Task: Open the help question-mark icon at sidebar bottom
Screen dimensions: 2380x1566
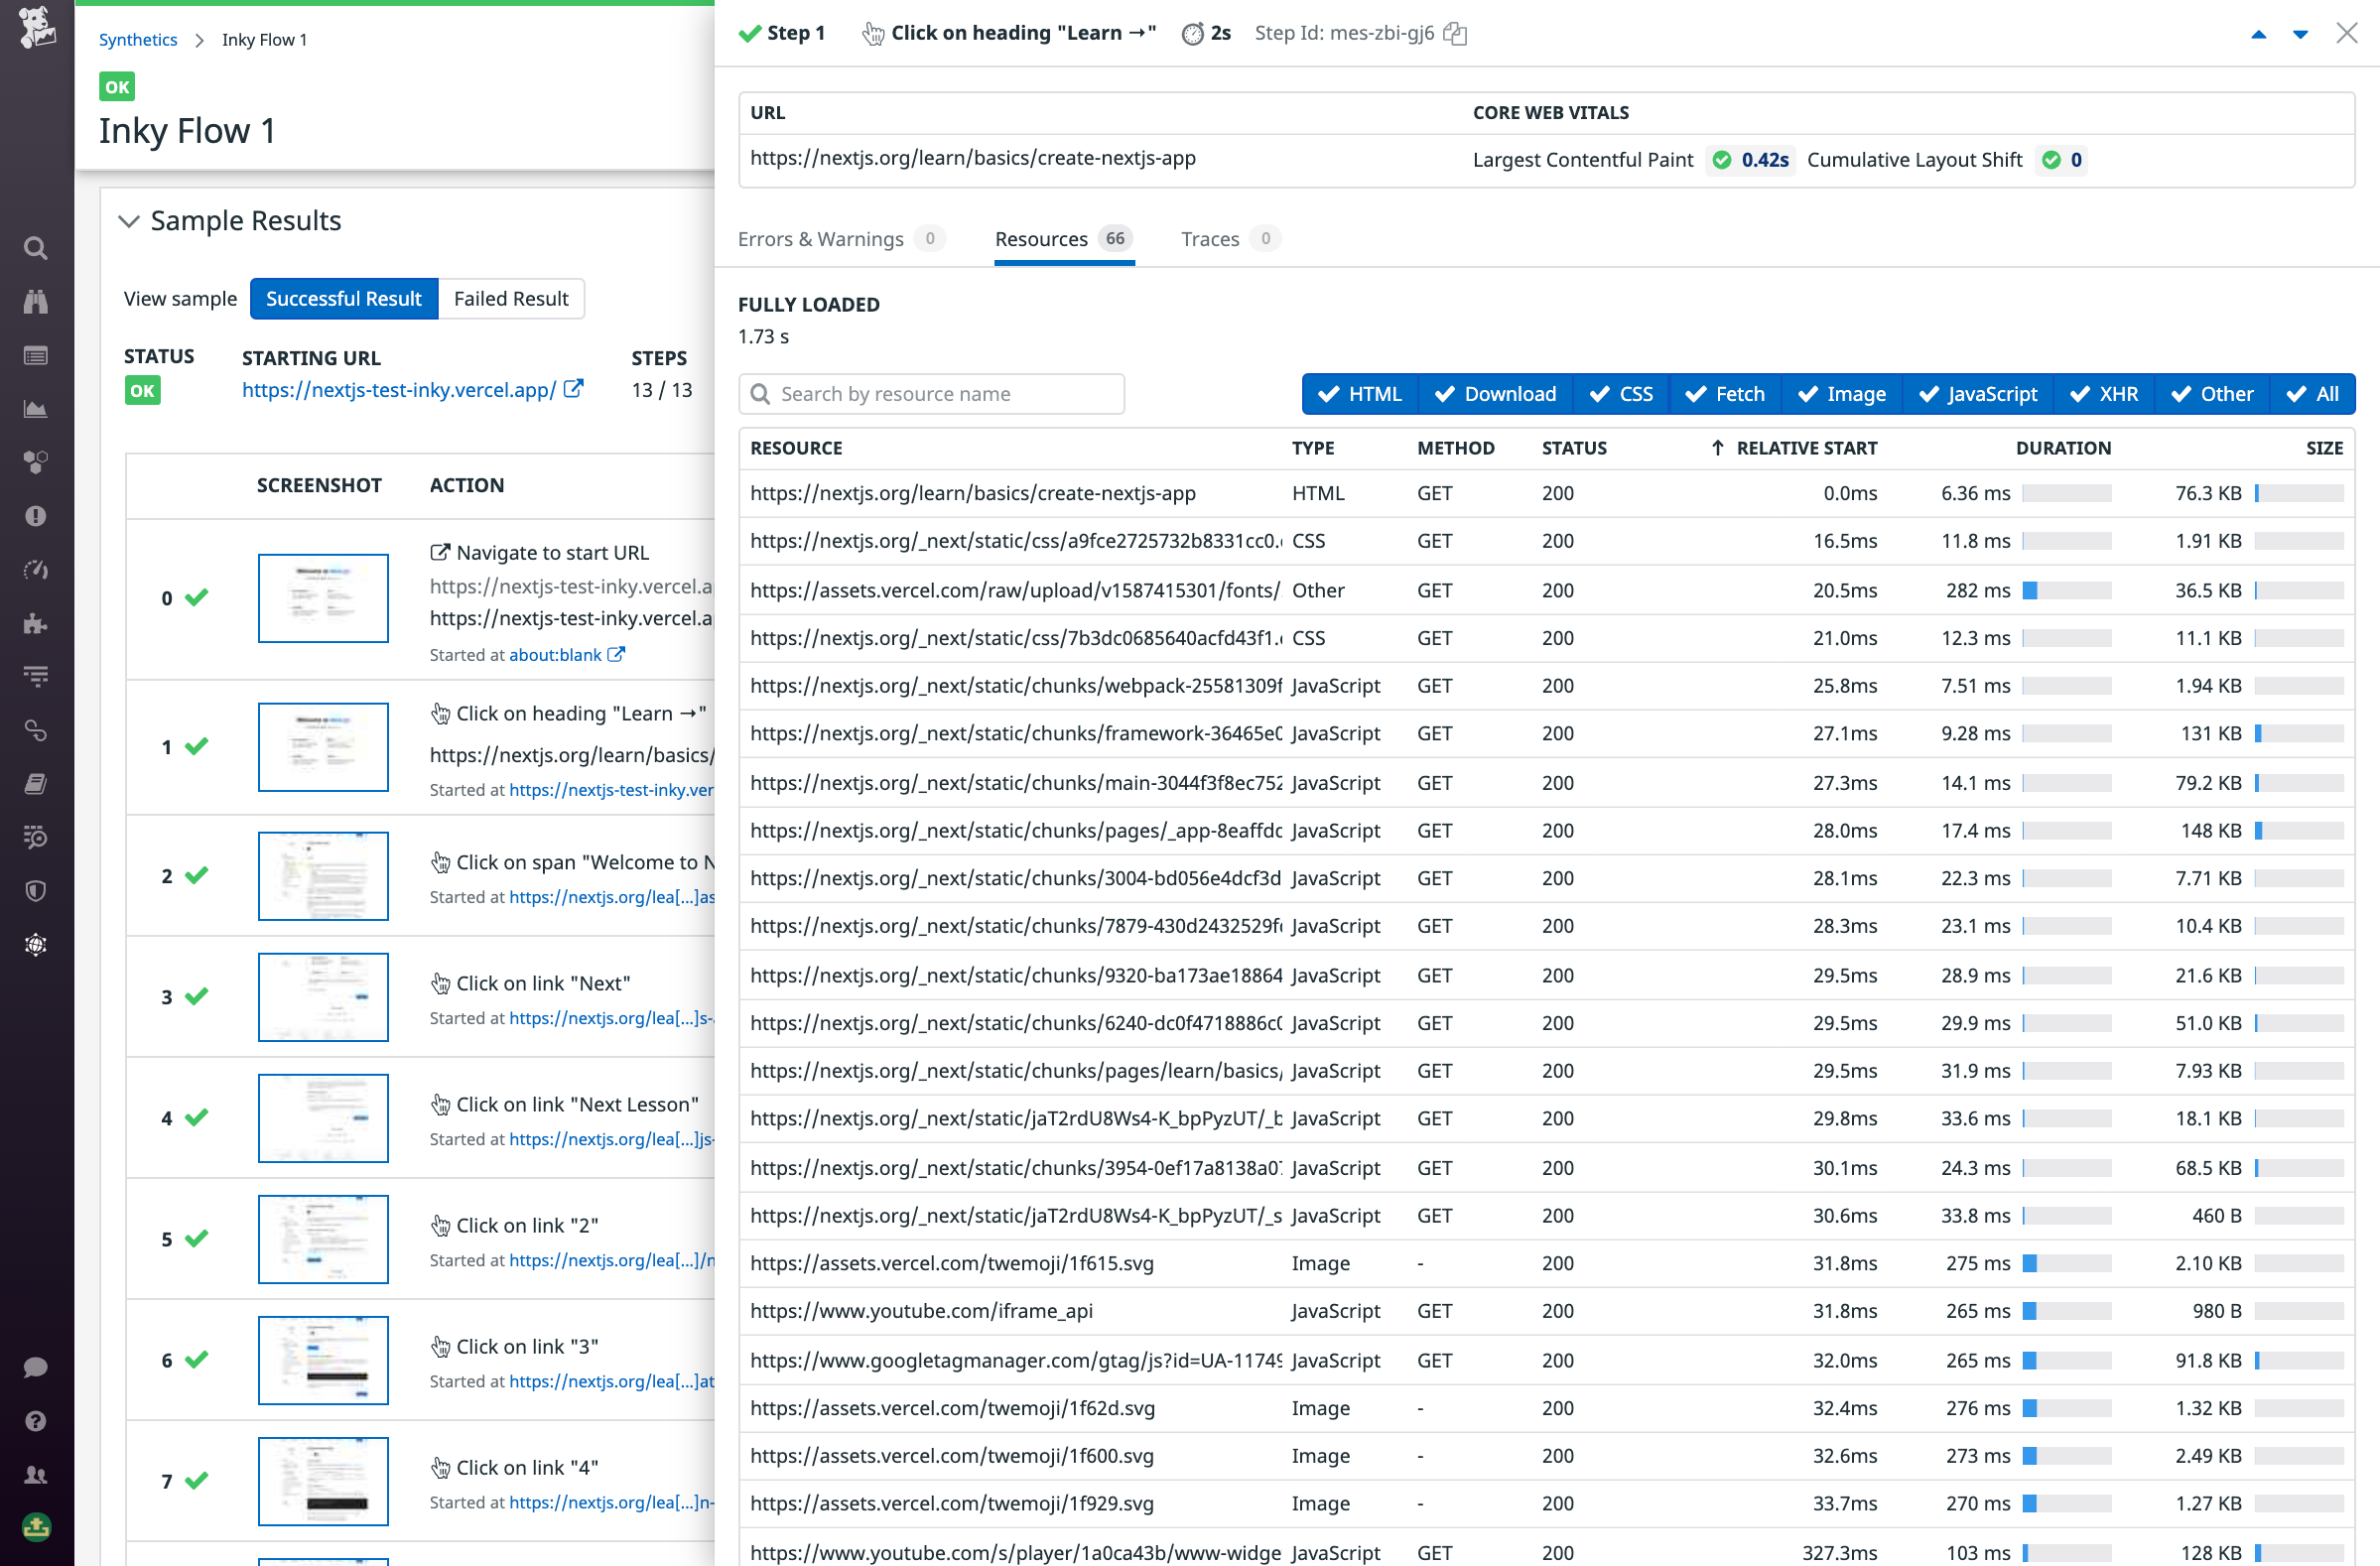Action: (x=36, y=1421)
